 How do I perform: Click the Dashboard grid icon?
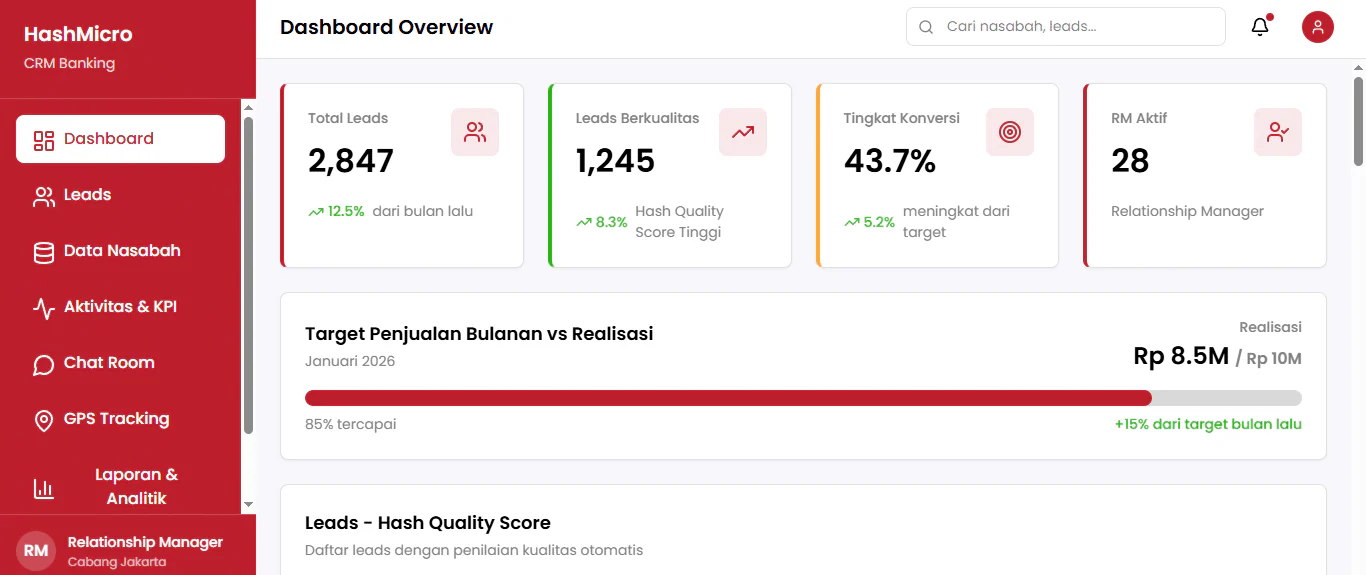pyautogui.click(x=44, y=140)
